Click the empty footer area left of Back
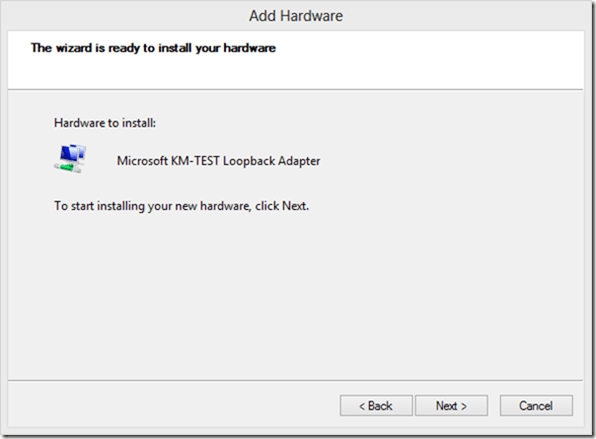 tap(173, 406)
